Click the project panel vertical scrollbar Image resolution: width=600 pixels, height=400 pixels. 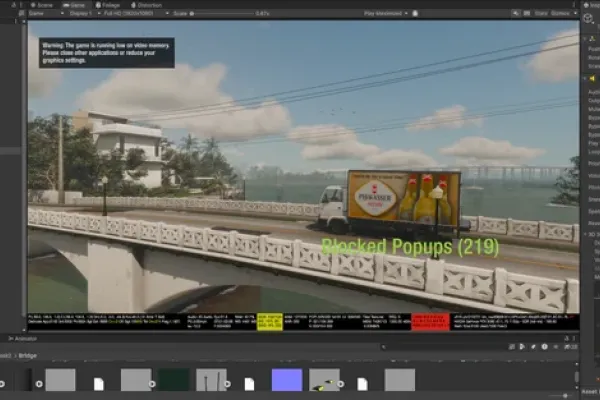[577, 377]
